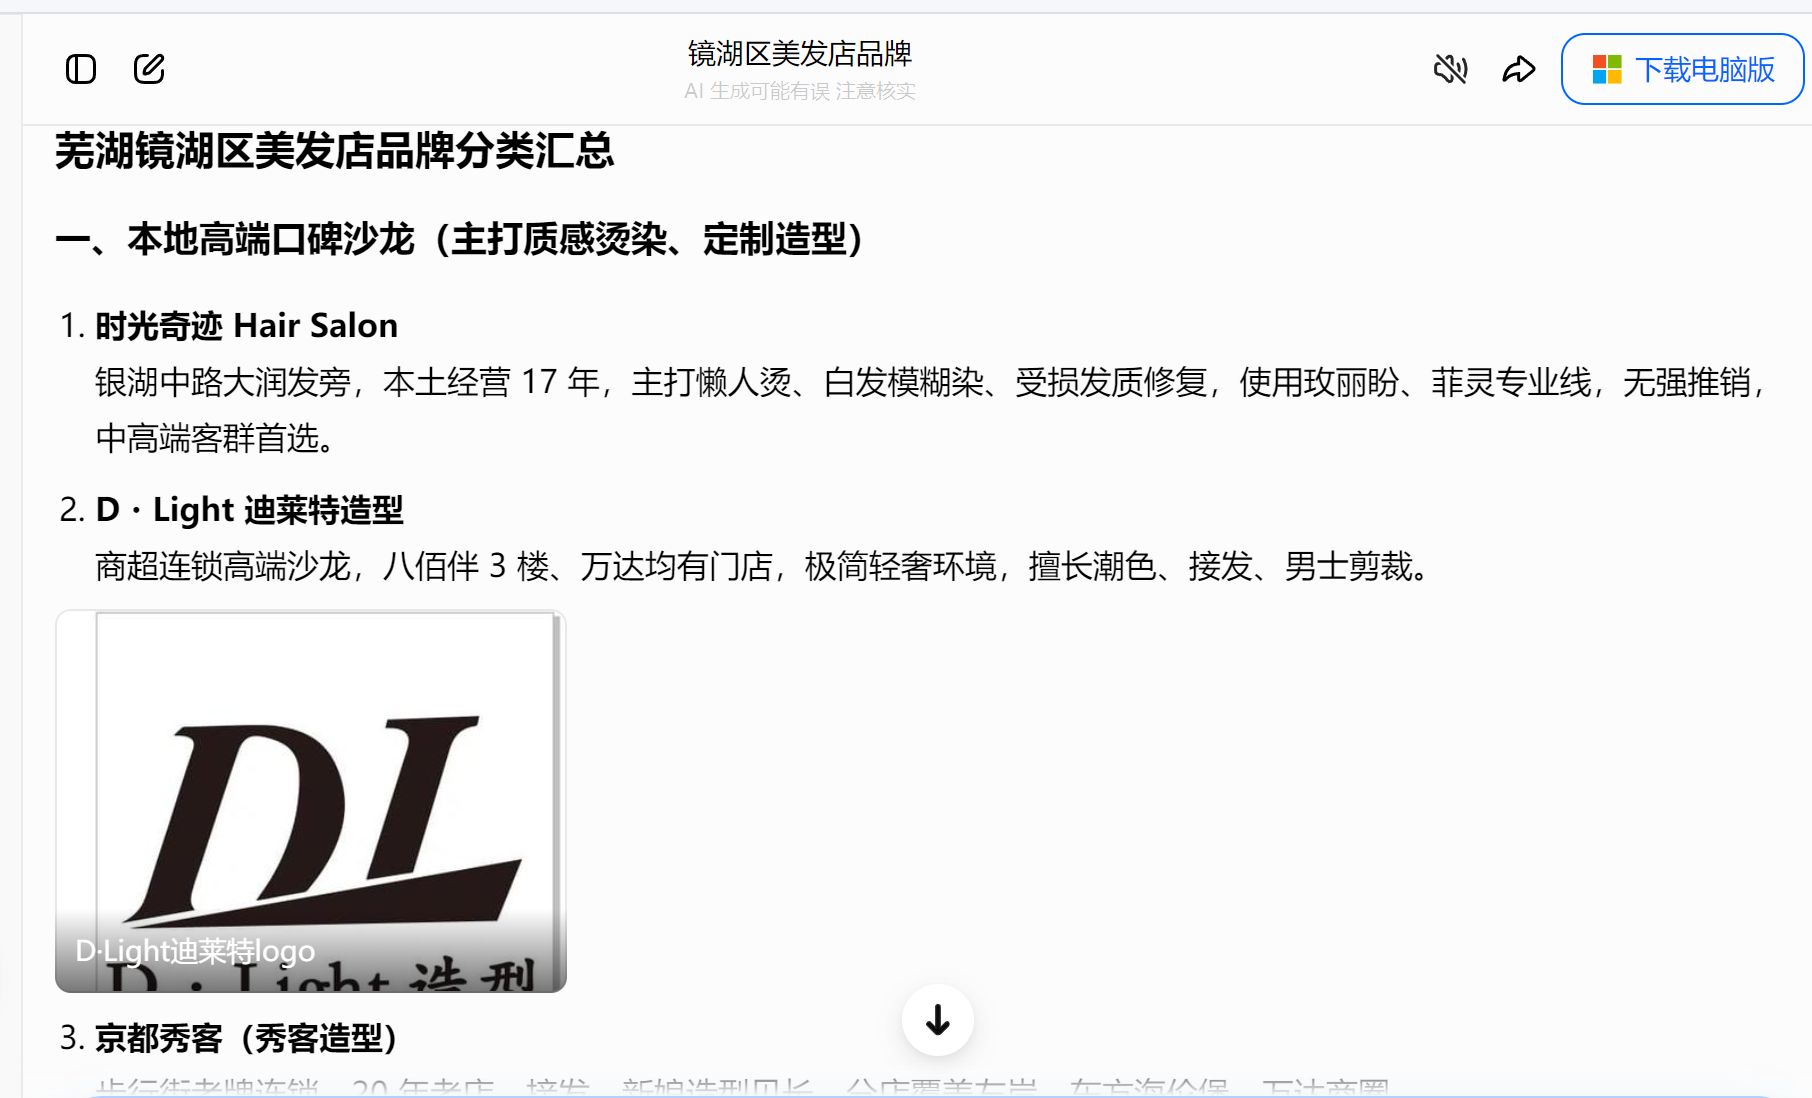The height and width of the screenshot is (1098, 1812).
Task: Click the line 中高端客群首选
Action: [x=215, y=438]
